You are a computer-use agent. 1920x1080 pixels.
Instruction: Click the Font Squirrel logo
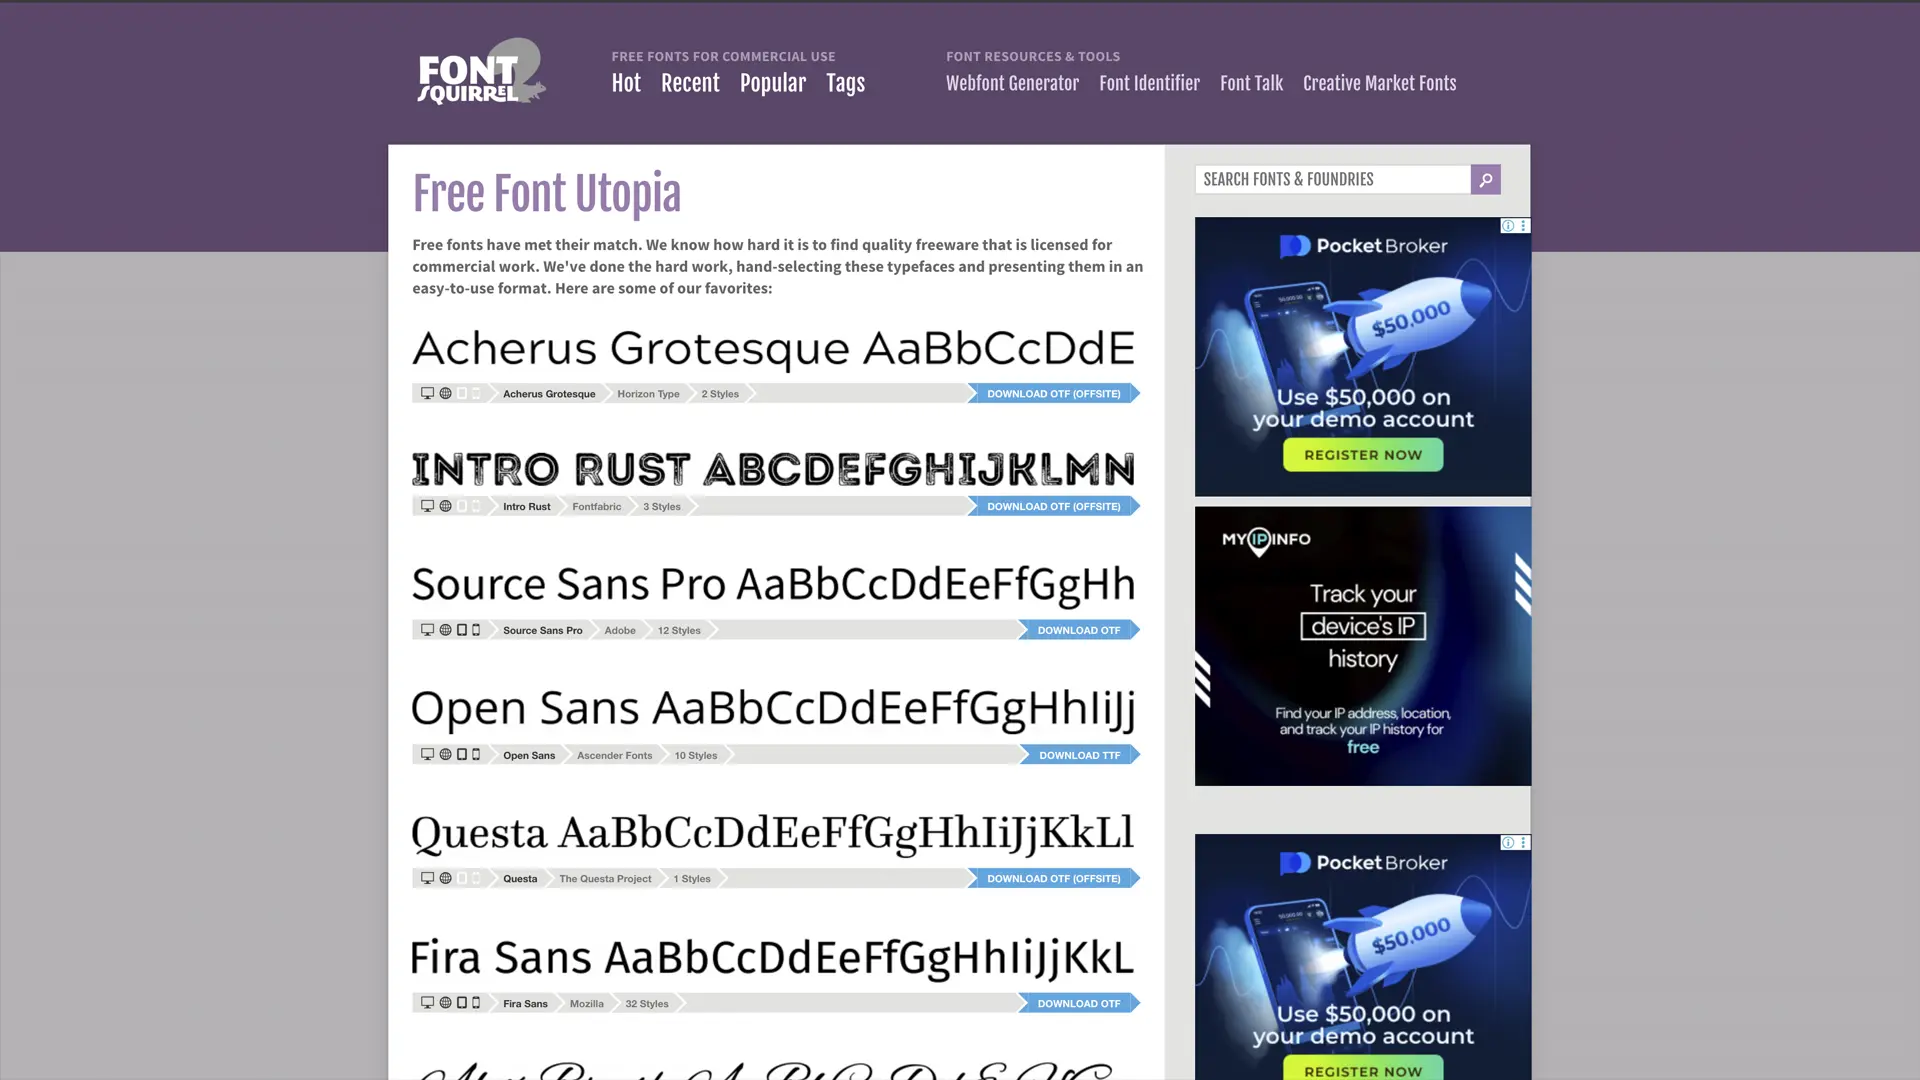click(481, 72)
